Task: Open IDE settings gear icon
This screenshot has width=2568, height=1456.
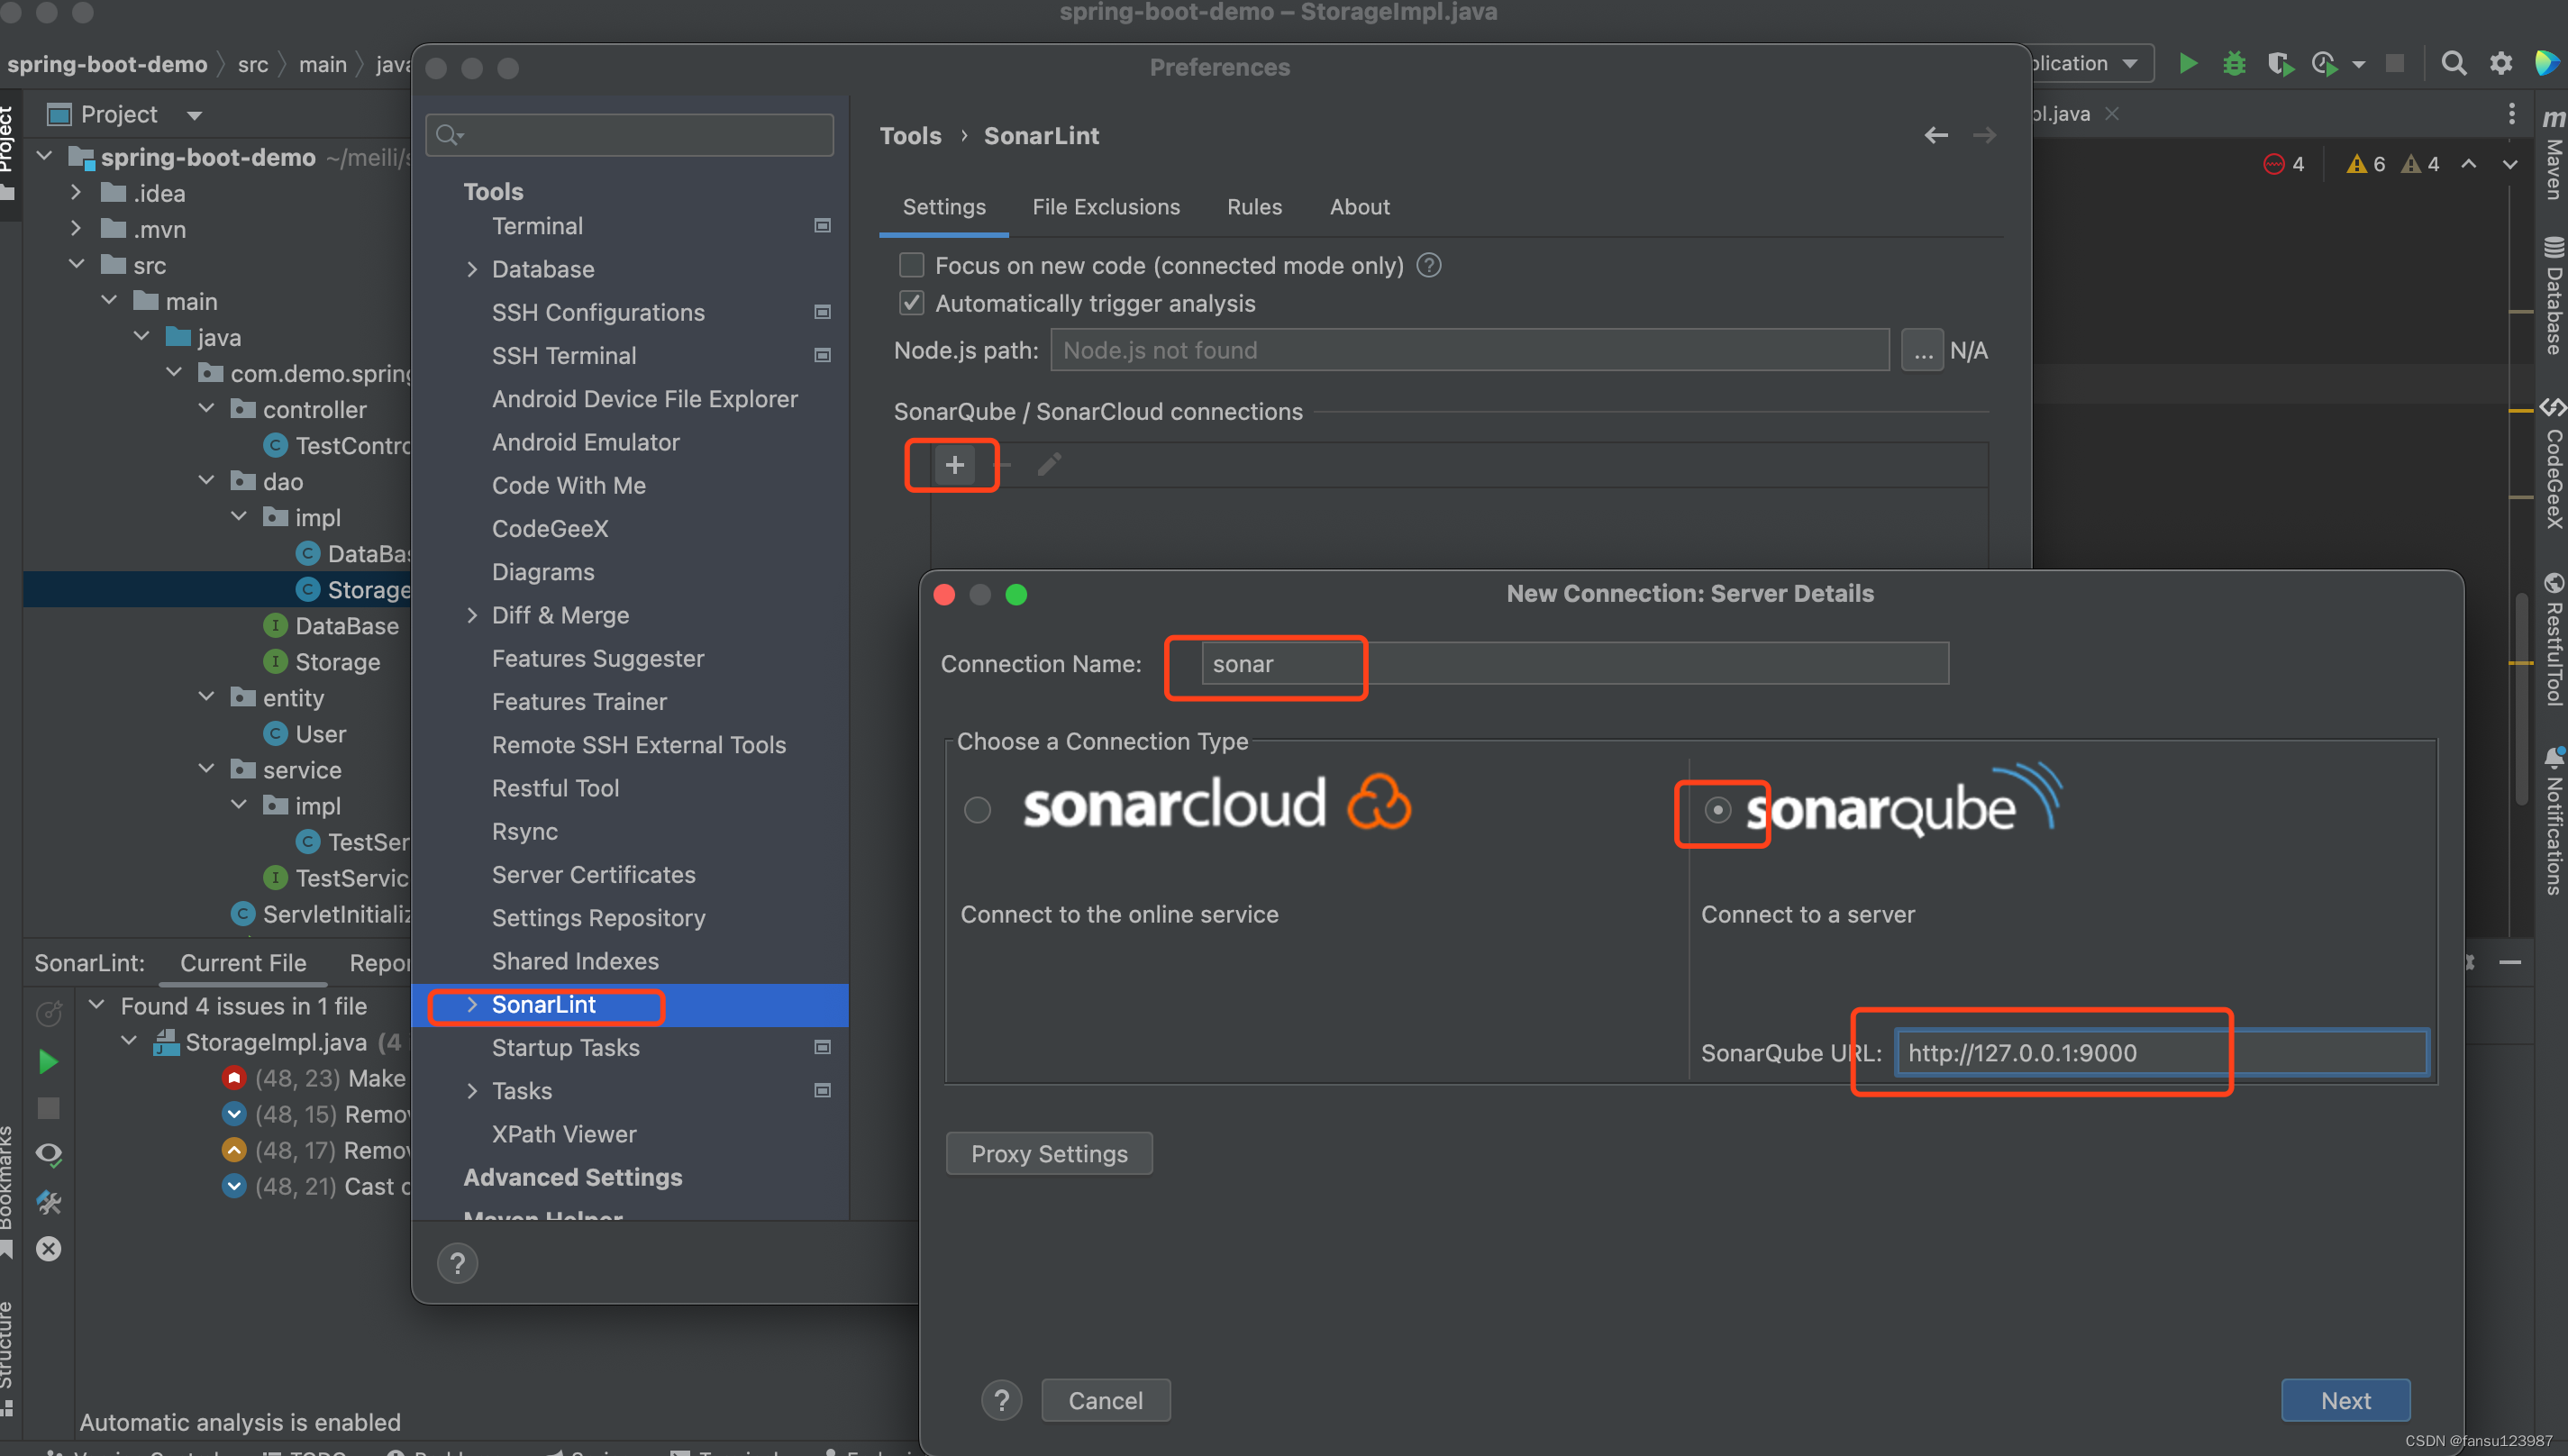Action: tap(2501, 64)
